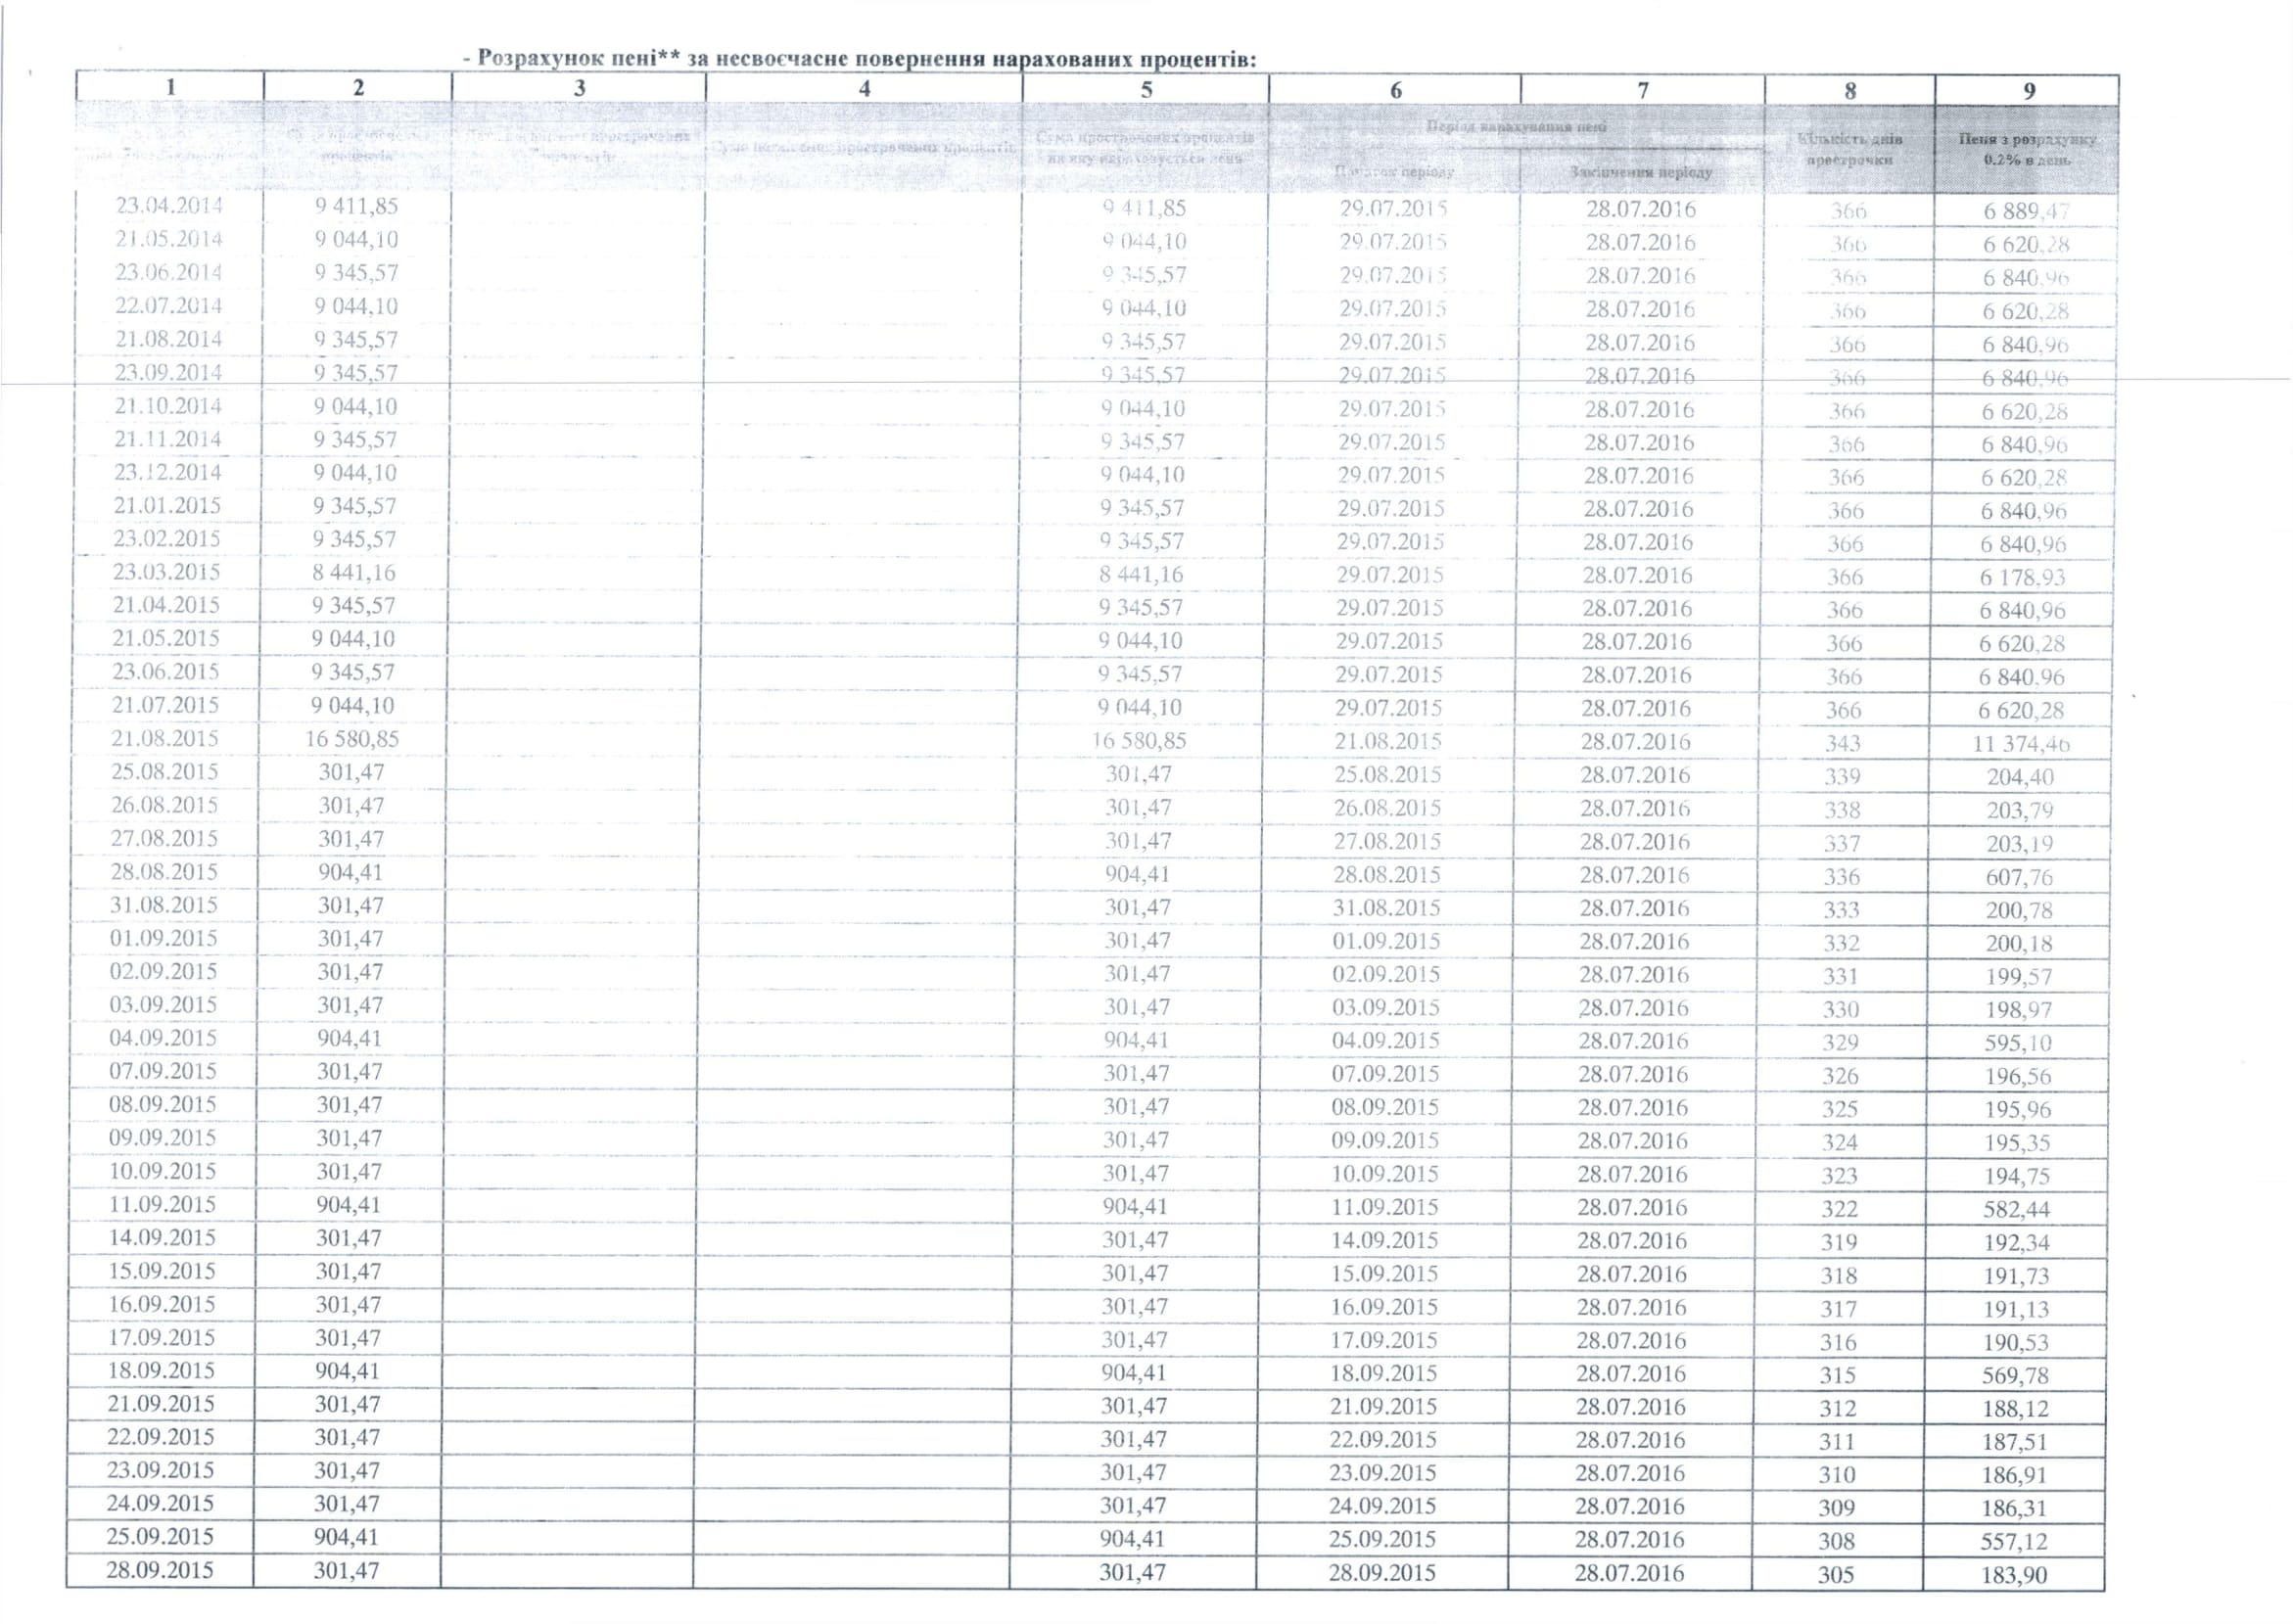Click 'Закінчення періоду' subheader cell
Screen dimensions: 2293x1624
pyautogui.click(x=1640, y=172)
